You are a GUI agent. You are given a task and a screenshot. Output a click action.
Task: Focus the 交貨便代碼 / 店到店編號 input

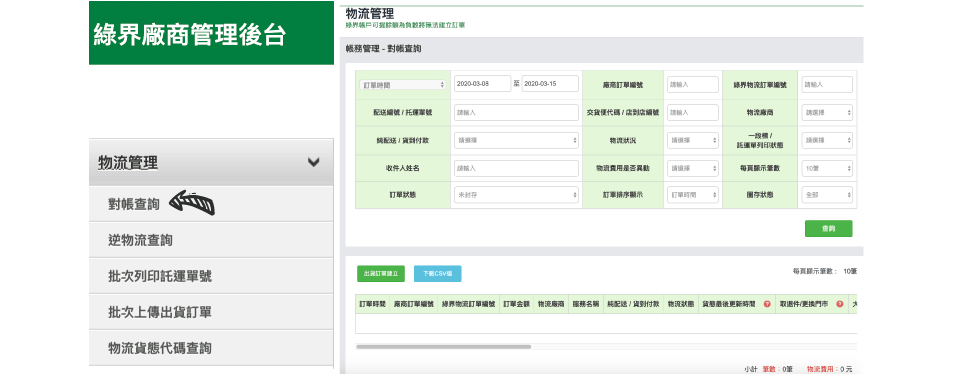coord(692,113)
